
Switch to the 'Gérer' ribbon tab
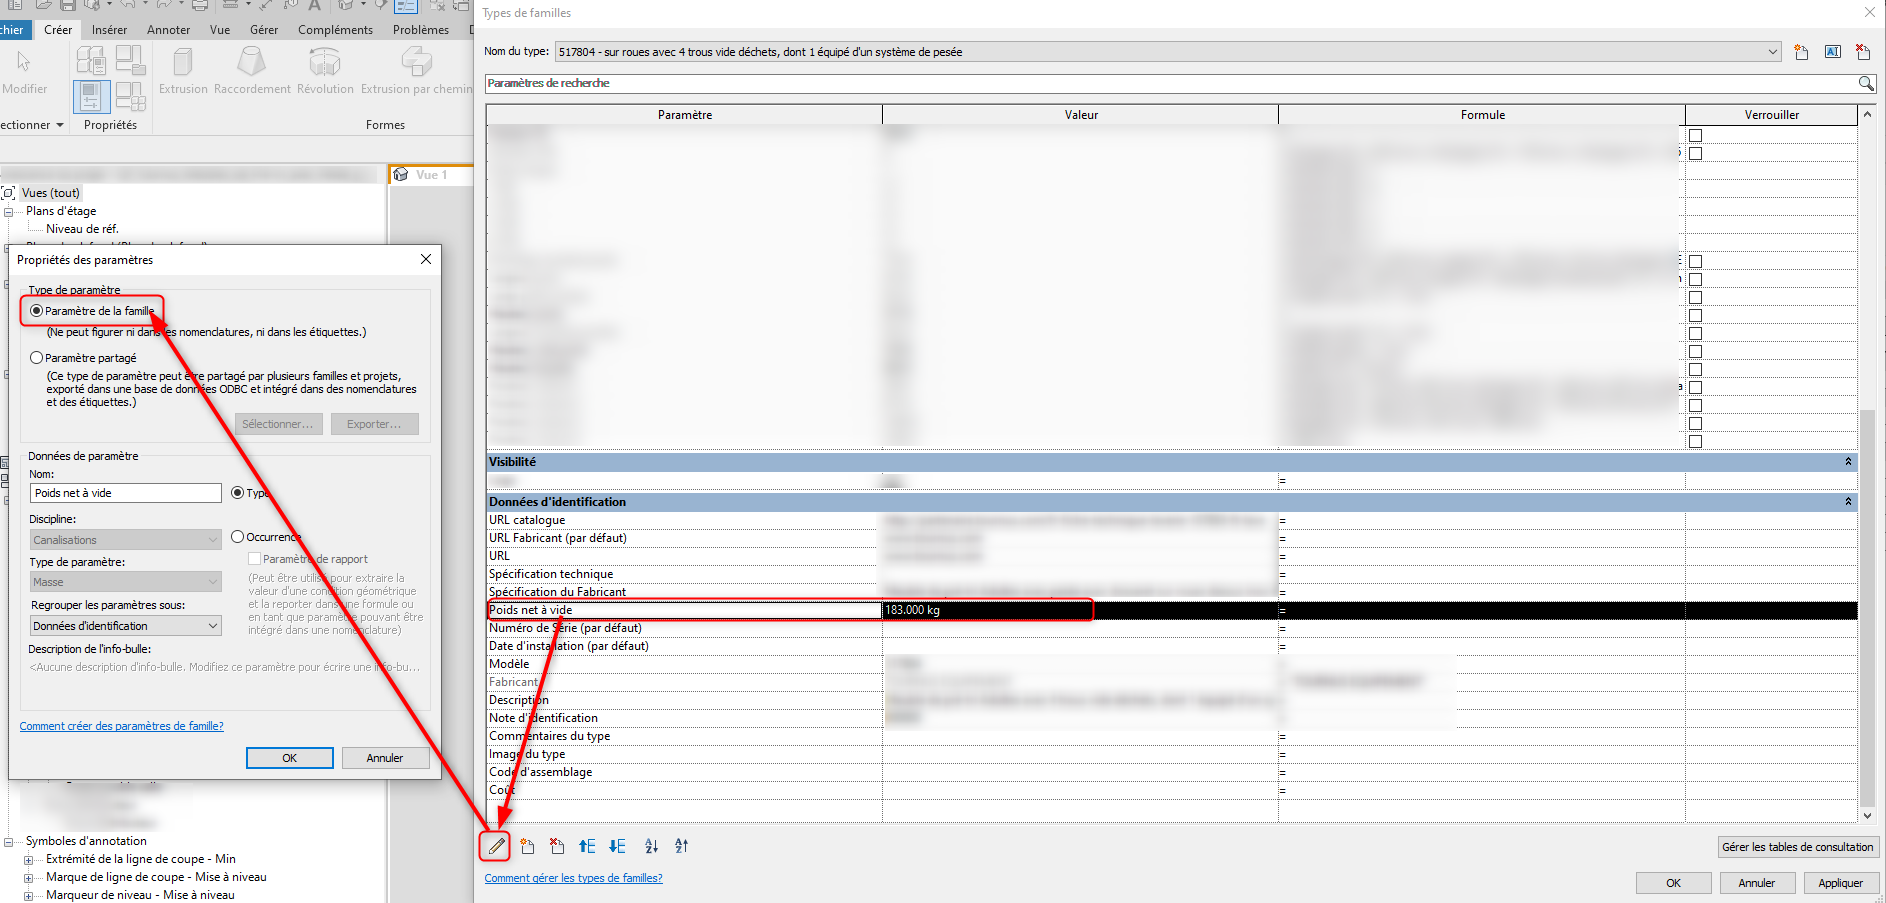point(264,30)
